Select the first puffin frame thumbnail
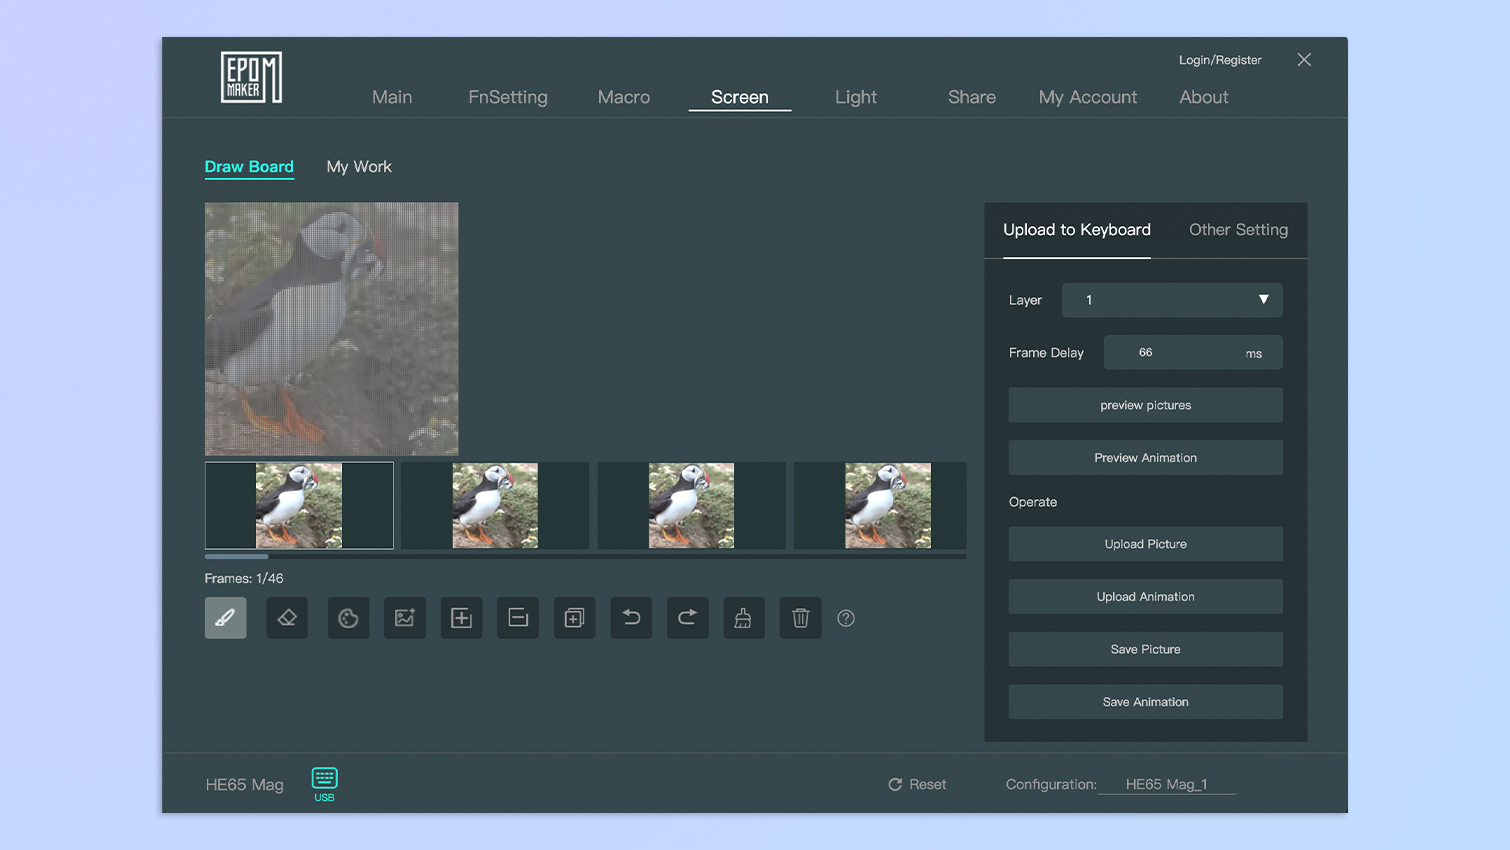Image resolution: width=1510 pixels, height=850 pixels. (299, 505)
